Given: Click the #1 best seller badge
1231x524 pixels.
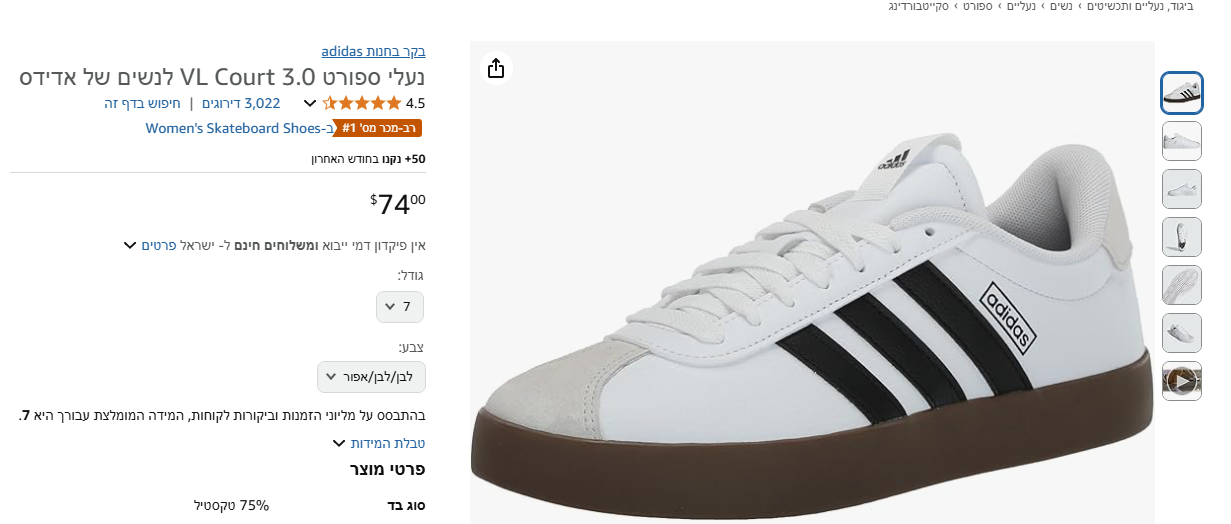Looking at the screenshot, I should (380, 128).
